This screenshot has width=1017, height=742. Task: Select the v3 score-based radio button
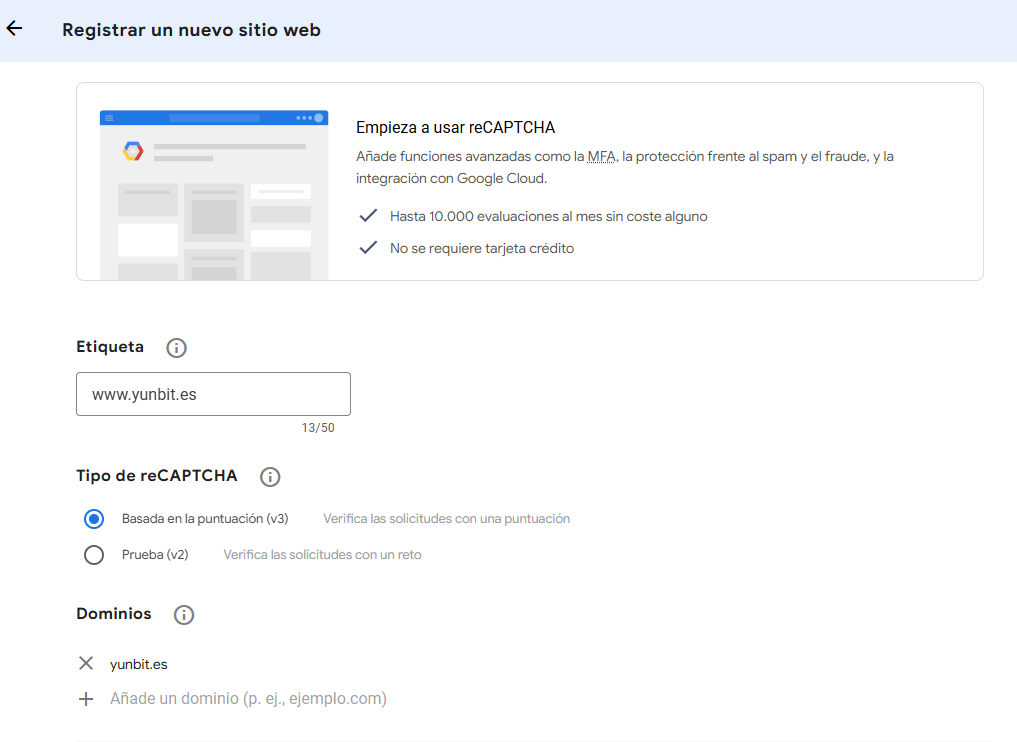pos(94,519)
